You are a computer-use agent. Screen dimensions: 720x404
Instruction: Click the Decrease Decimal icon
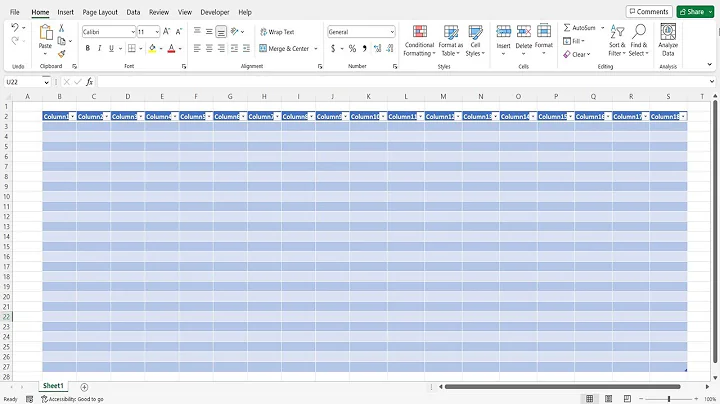(390, 48)
